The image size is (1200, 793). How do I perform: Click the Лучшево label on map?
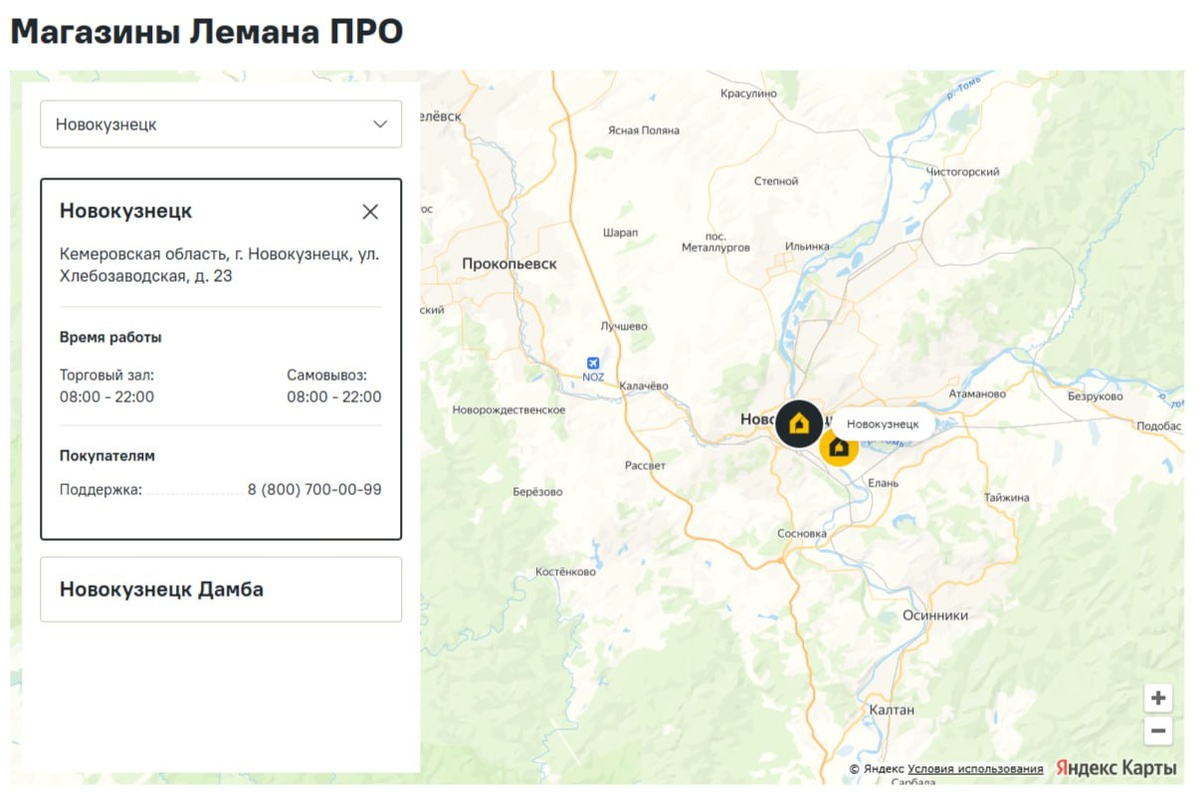click(624, 326)
